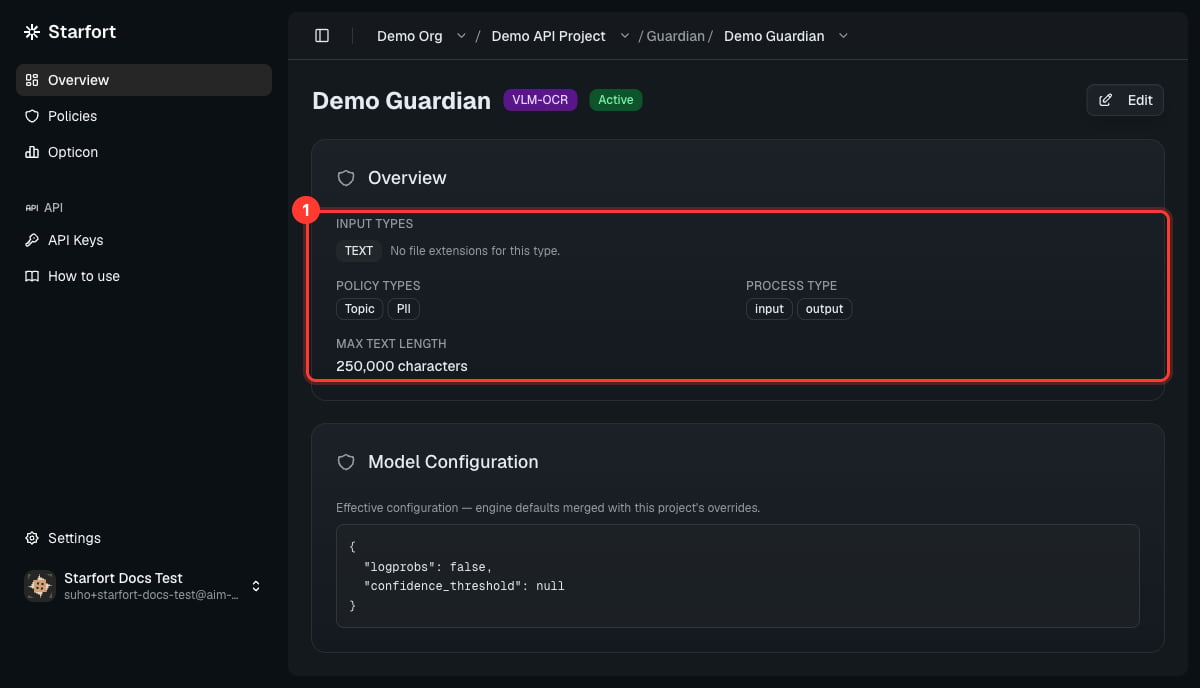1200x688 pixels.
Task: Click the output process type tag
Action: (x=825, y=309)
